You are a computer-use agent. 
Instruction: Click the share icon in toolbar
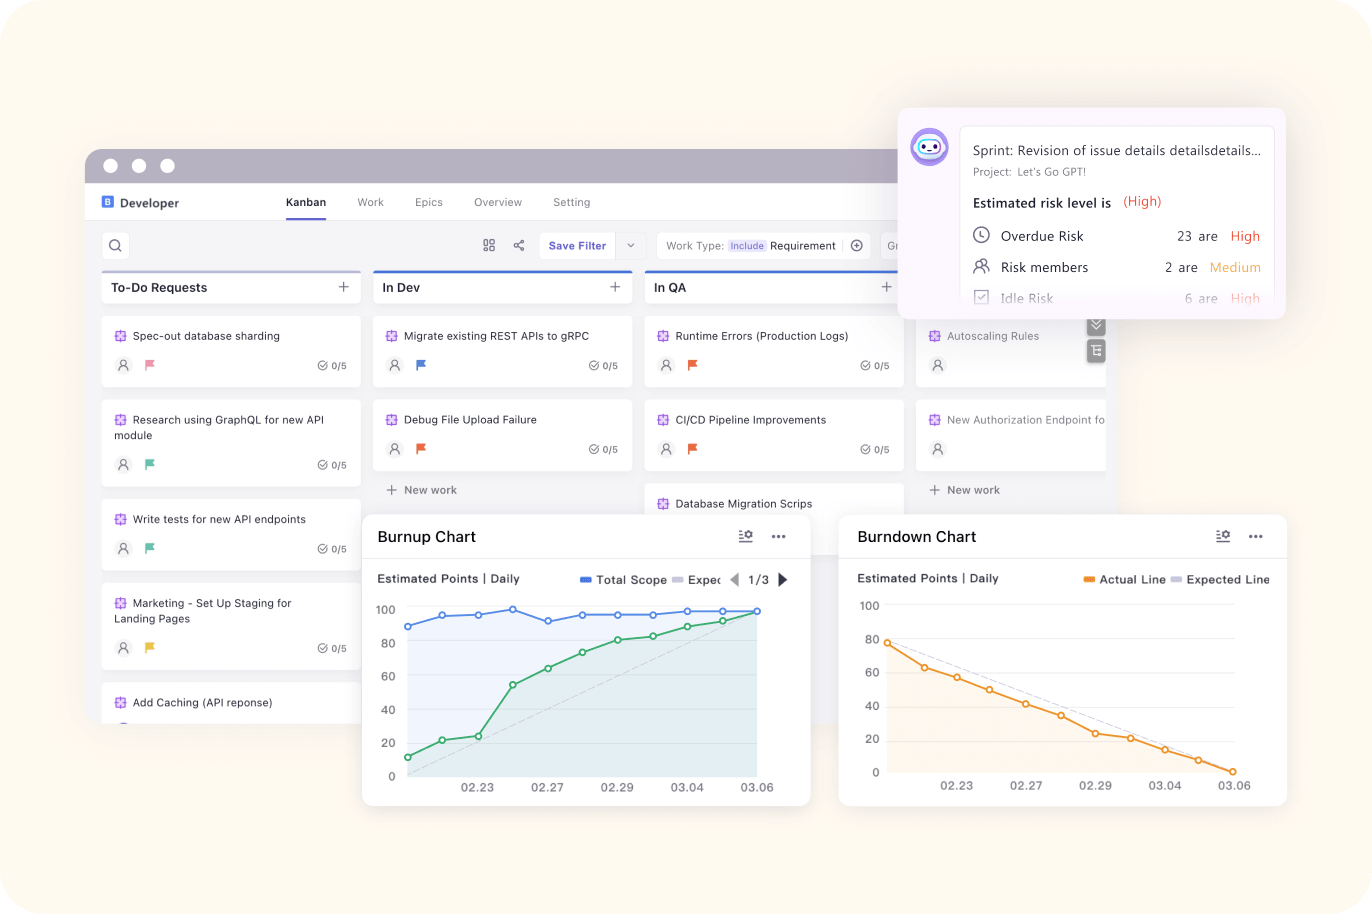point(519,246)
